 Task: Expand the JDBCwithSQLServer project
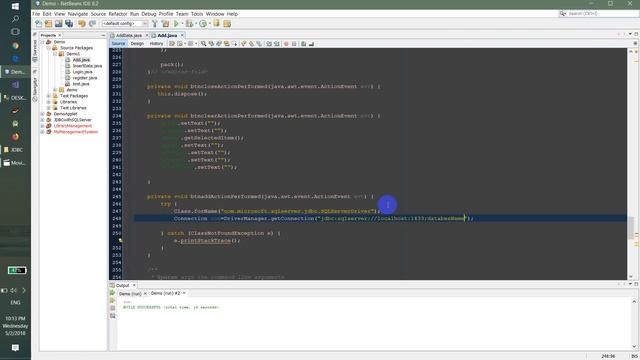(42, 120)
